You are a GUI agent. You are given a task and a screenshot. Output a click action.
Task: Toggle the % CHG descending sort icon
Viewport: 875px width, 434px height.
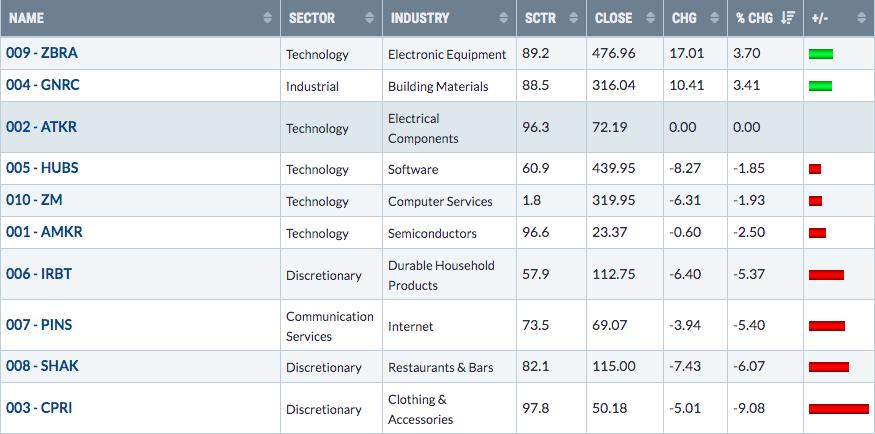[788, 18]
